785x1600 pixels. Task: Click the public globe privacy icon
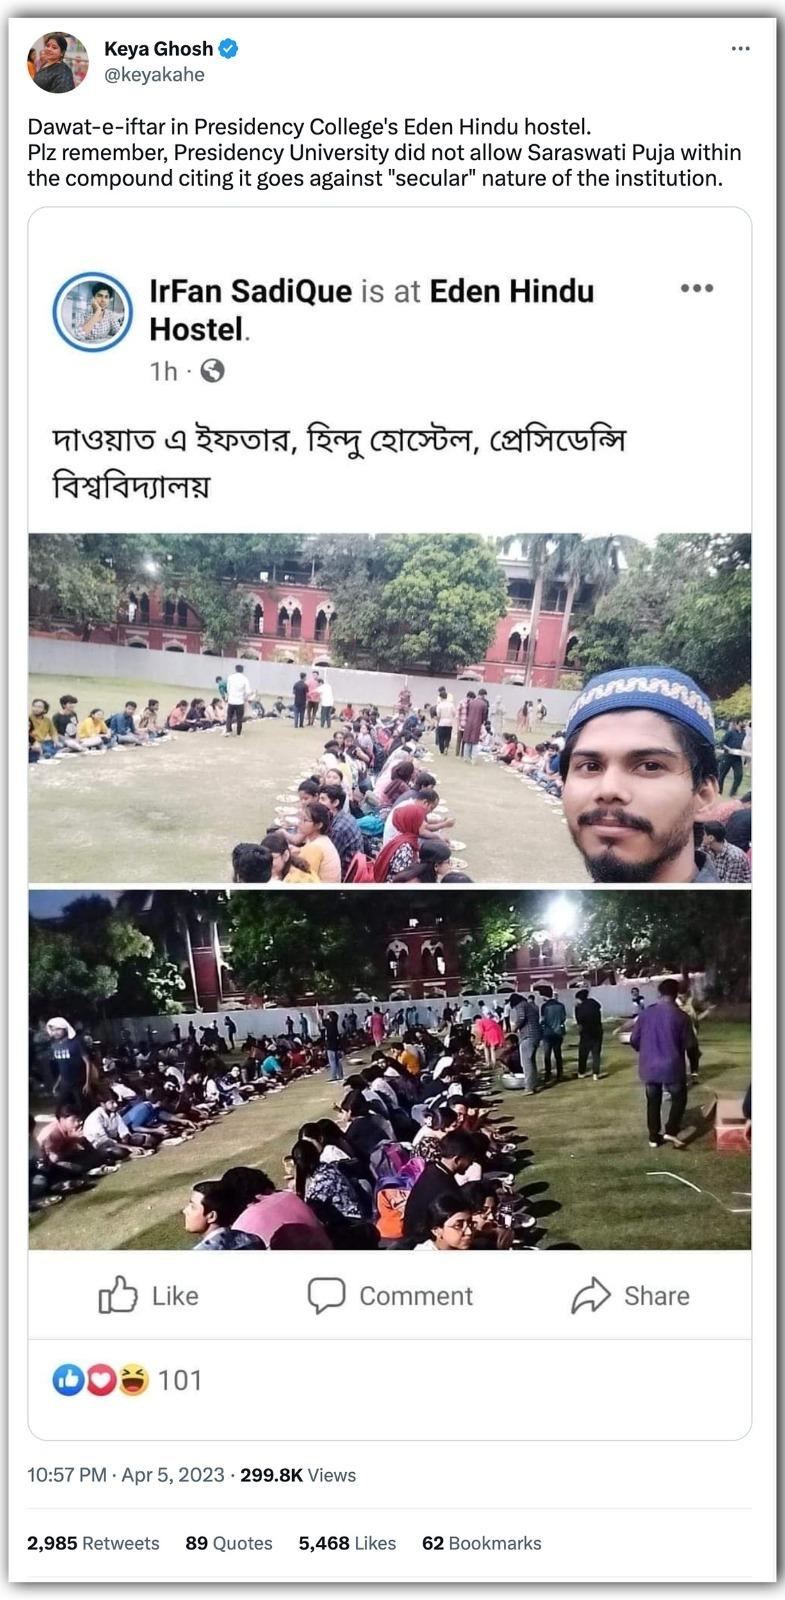(x=212, y=371)
